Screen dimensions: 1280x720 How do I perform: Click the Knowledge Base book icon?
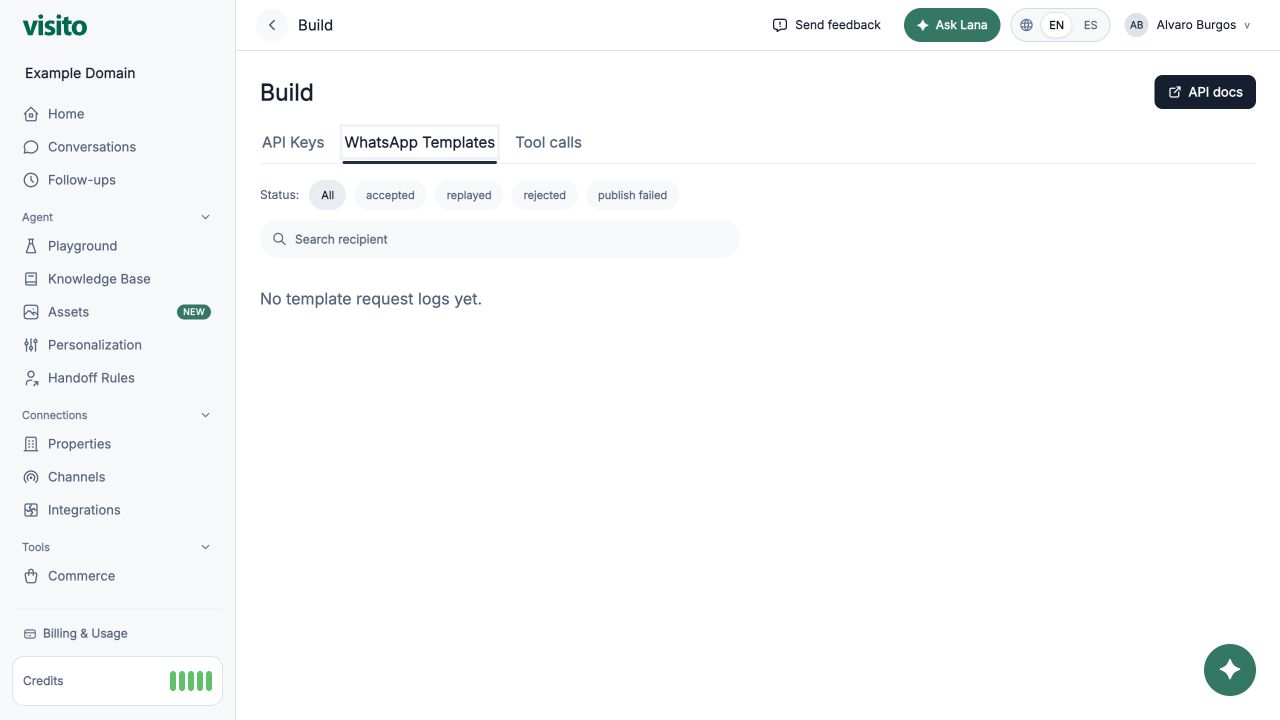pos(31,279)
